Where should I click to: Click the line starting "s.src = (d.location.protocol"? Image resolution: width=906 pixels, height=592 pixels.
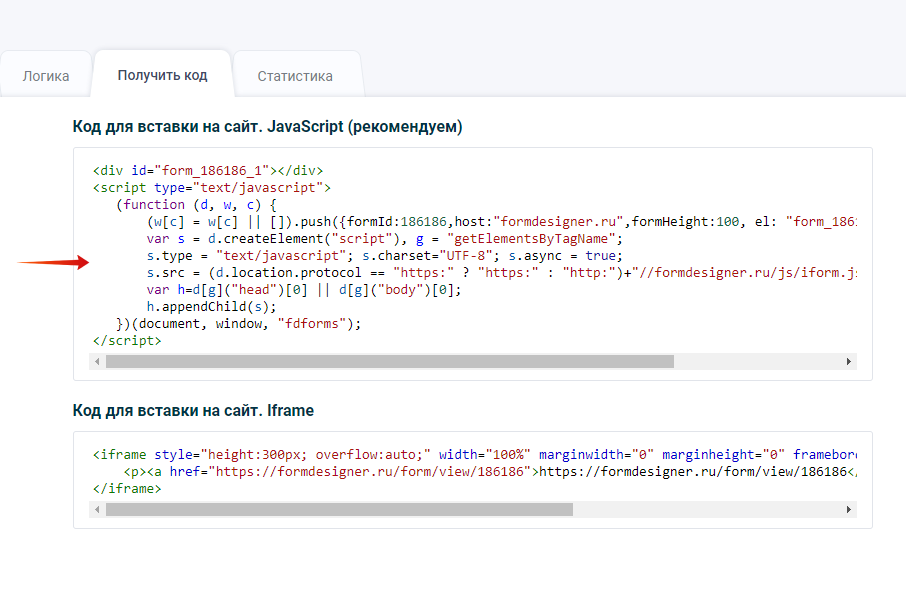[502, 273]
